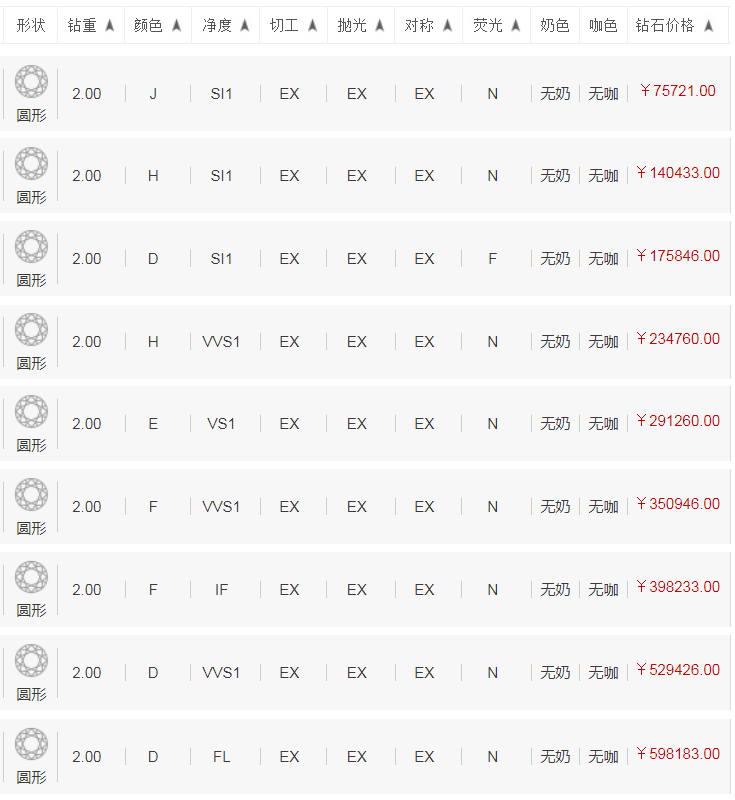Select the diamond icon for ¥175846.00 listing

pyautogui.click(x=31, y=247)
